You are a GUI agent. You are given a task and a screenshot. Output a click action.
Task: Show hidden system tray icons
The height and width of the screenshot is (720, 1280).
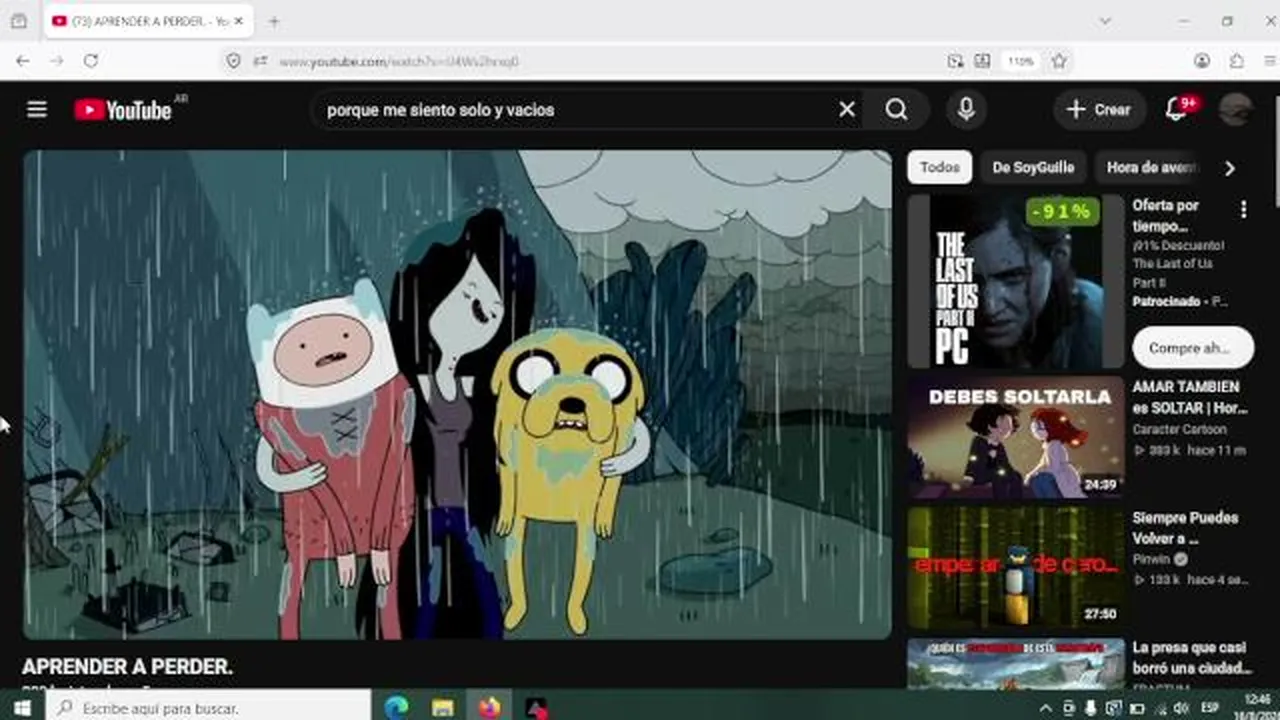(x=1046, y=708)
